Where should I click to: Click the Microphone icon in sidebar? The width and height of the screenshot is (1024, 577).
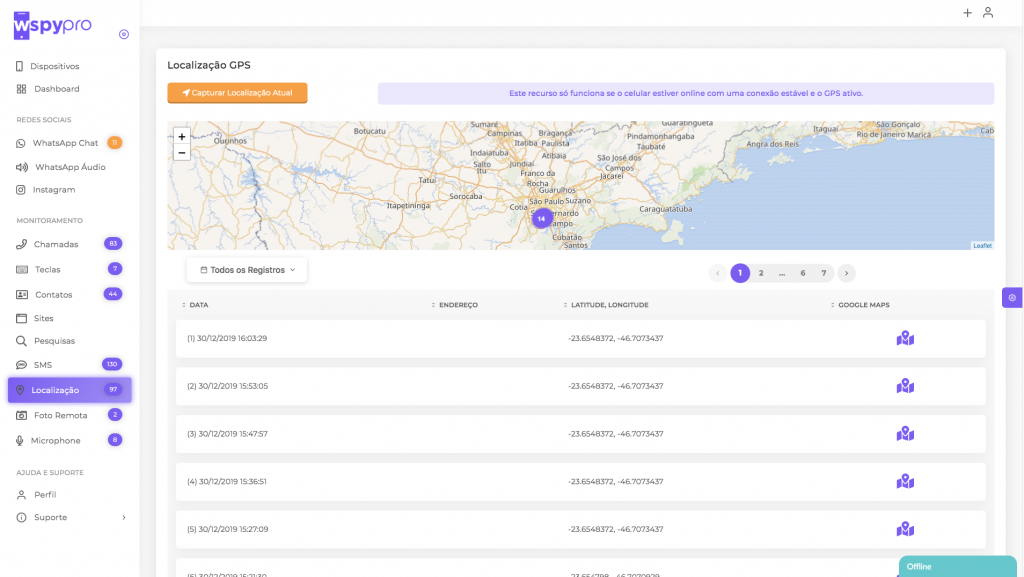20,441
